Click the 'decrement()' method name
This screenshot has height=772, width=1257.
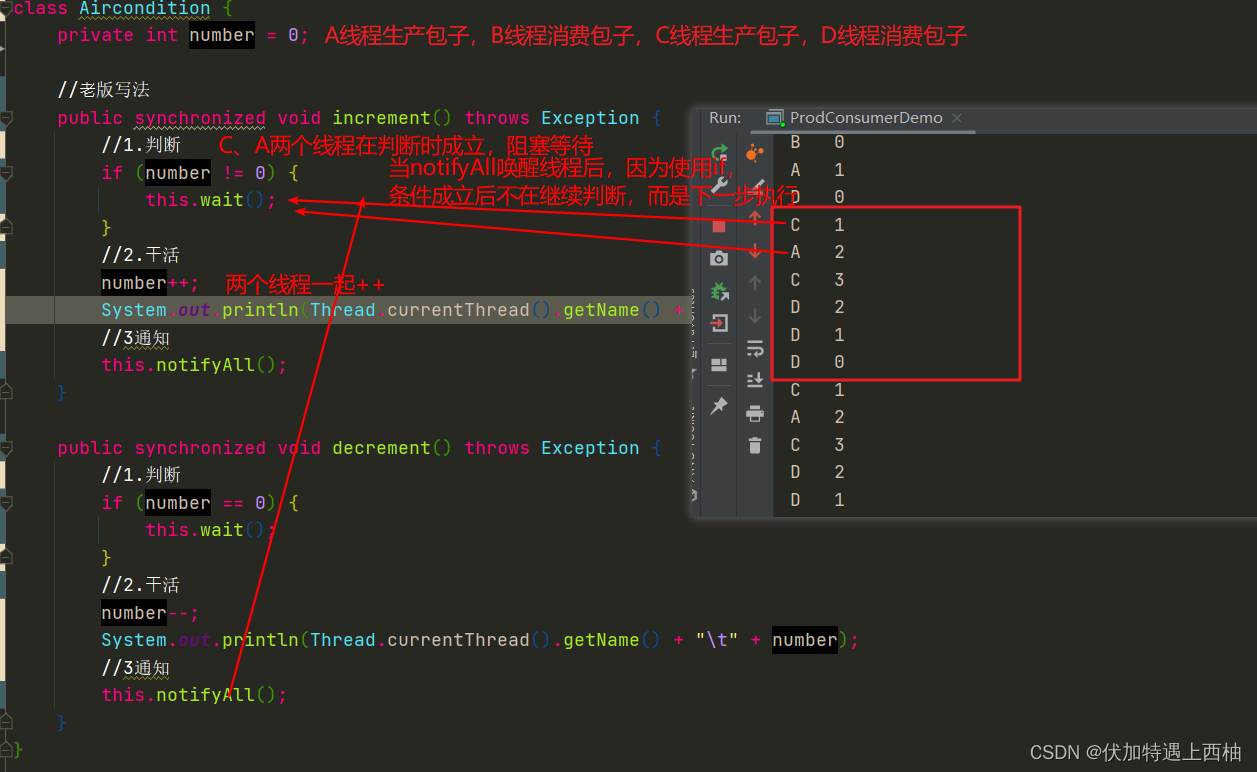coord(392,448)
